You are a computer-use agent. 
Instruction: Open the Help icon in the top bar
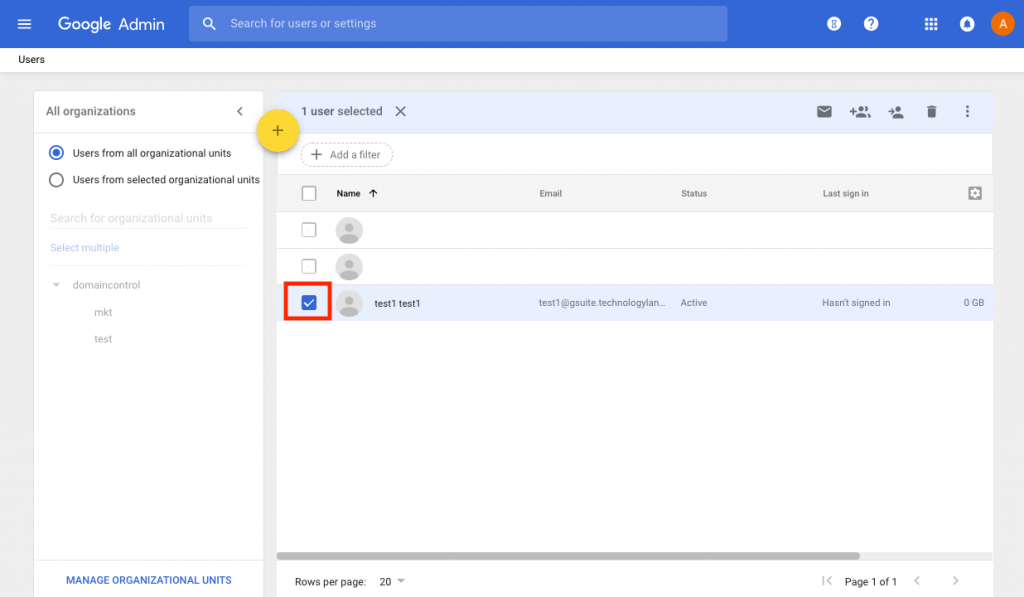pos(870,23)
